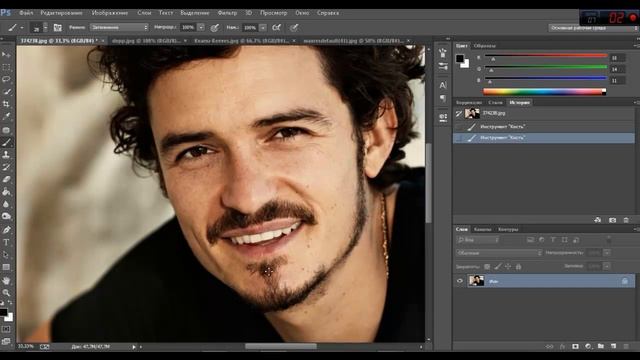Screen dimensions: 640x360
Task: Toggle lock transparent pixels in Layers panel
Action: (x=487, y=267)
